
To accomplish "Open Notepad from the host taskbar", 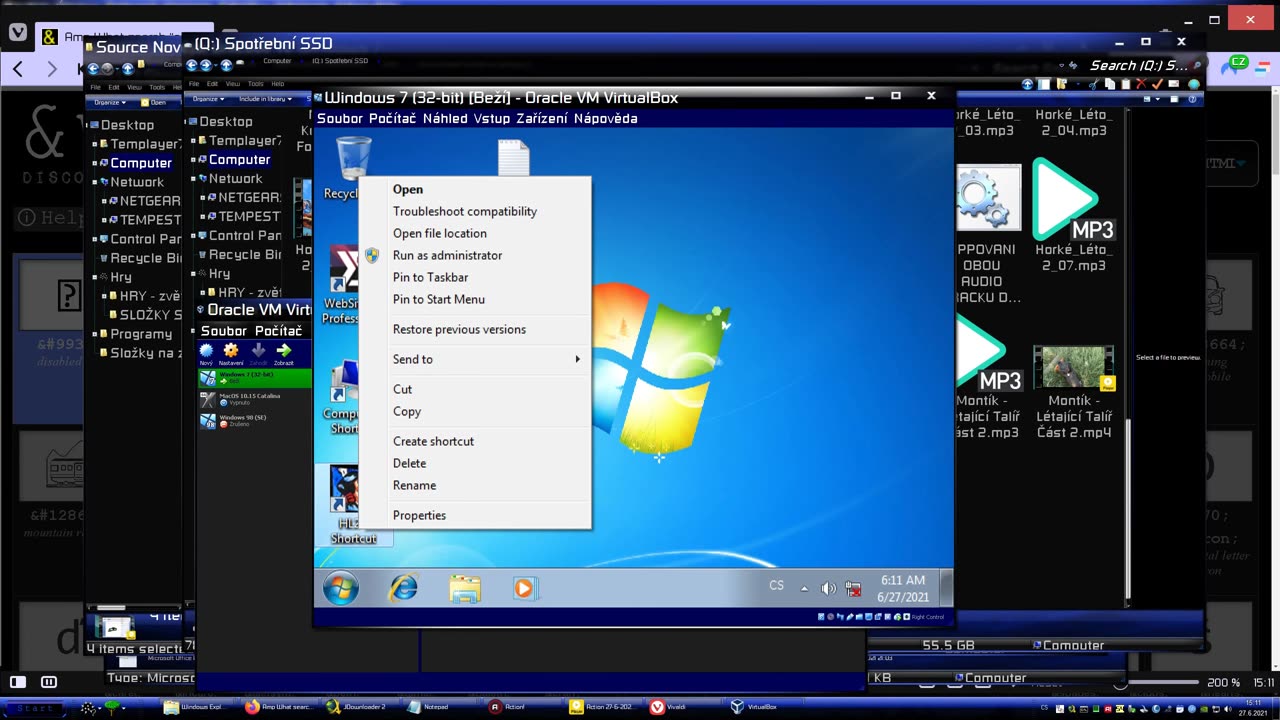I will point(442,706).
